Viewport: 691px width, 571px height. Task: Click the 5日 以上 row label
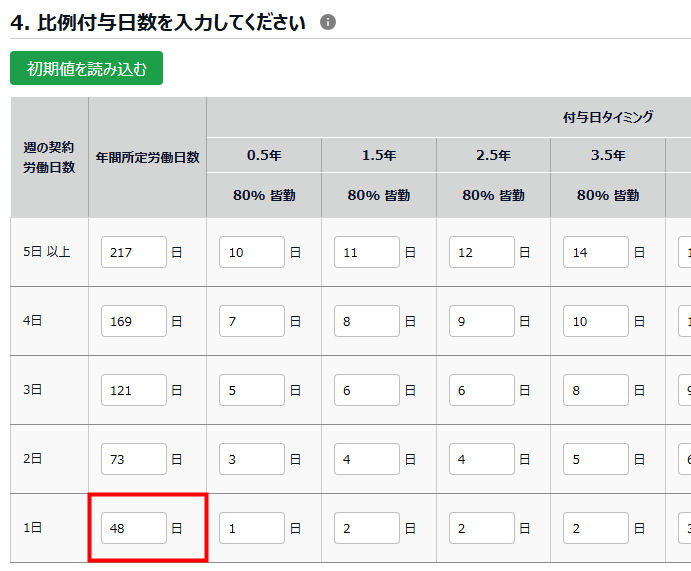click(47, 252)
